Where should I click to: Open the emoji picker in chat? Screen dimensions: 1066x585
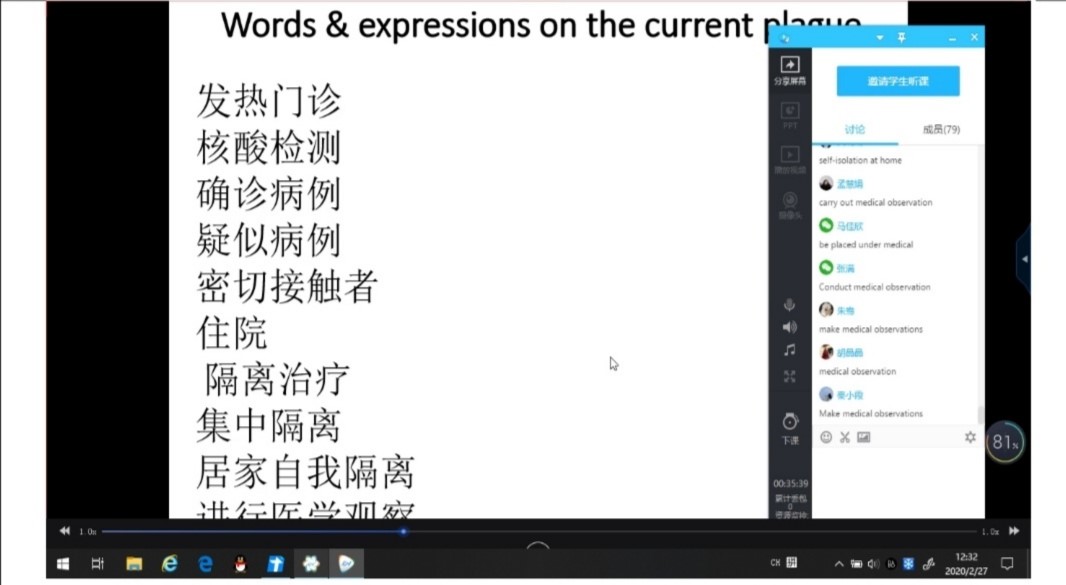point(826,437)
